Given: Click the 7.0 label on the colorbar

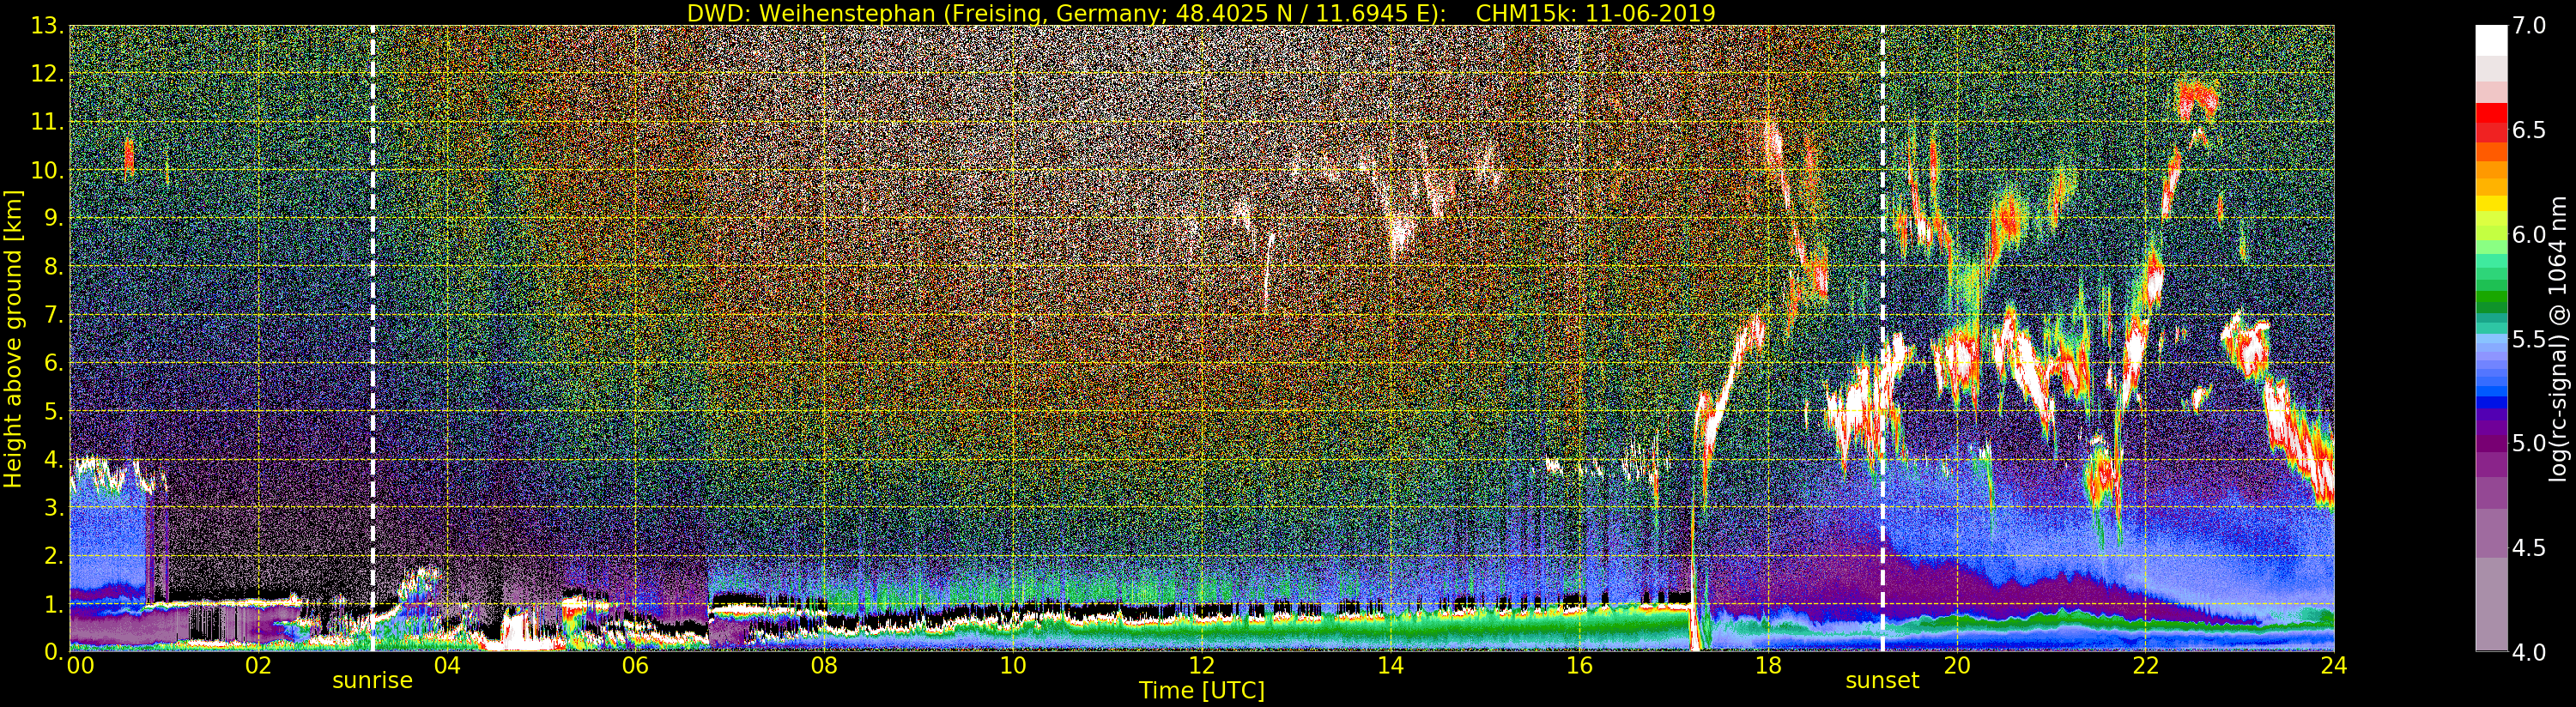Looking at the screenshot, I should (x=2529, y=26).
